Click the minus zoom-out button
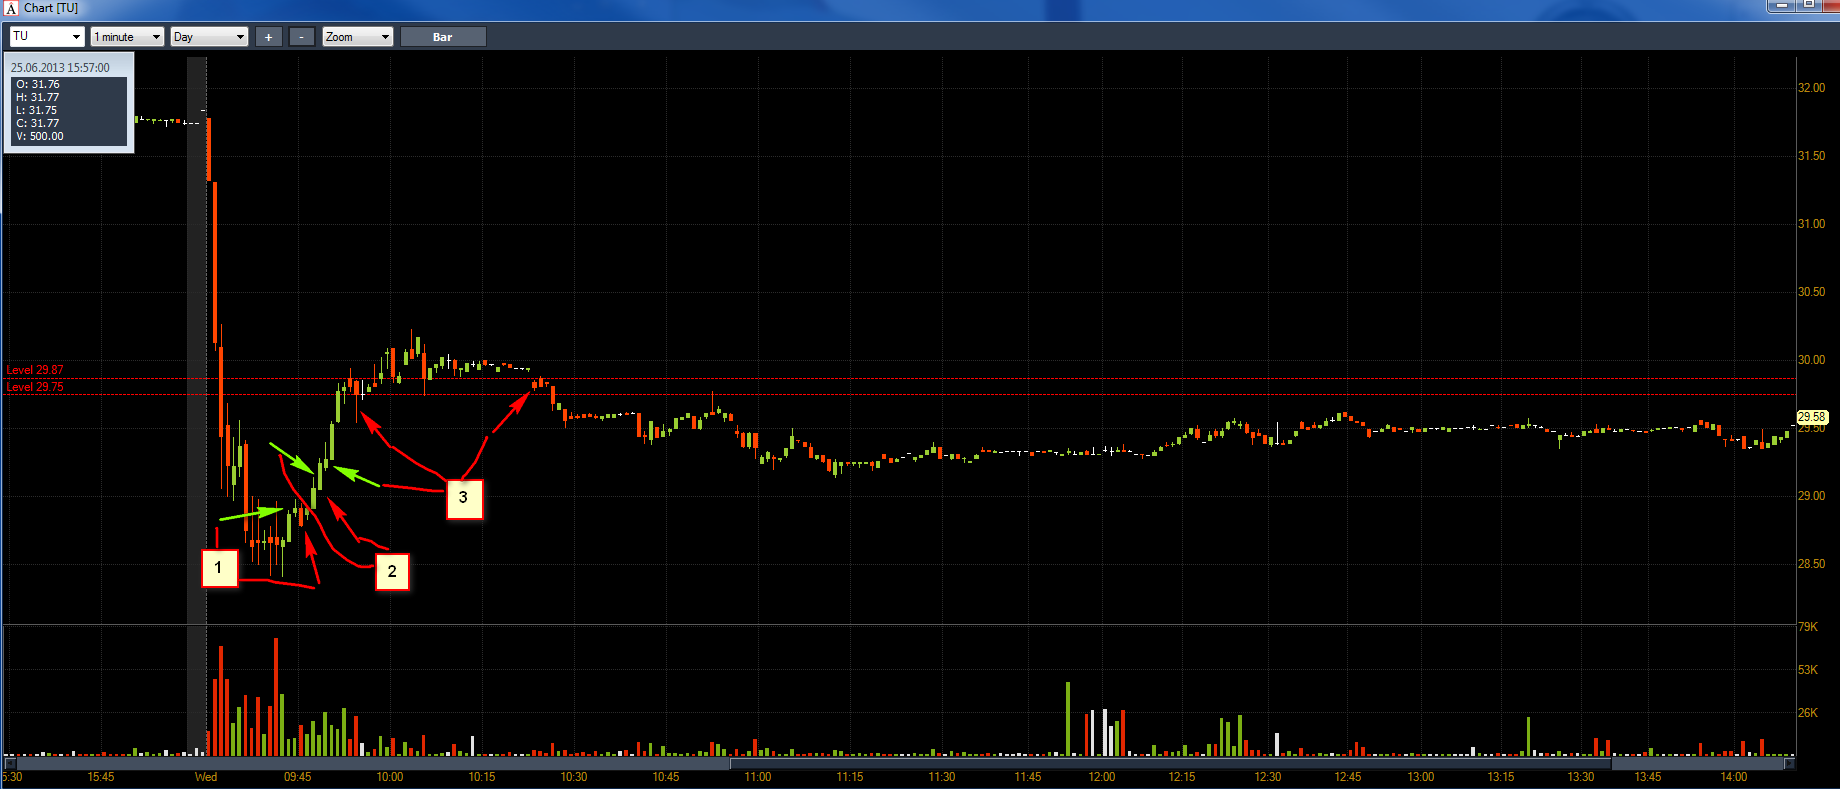1840x789 pixels. click(301, 37)
